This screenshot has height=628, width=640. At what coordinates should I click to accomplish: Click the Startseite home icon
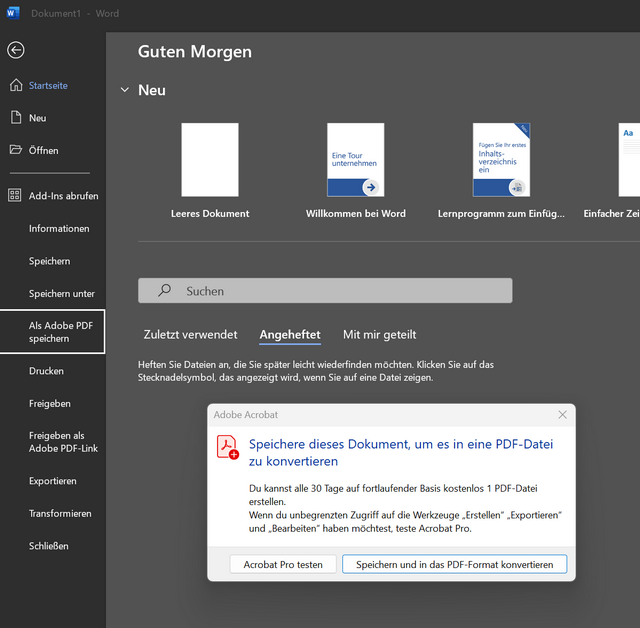click(x=16, y=85)
